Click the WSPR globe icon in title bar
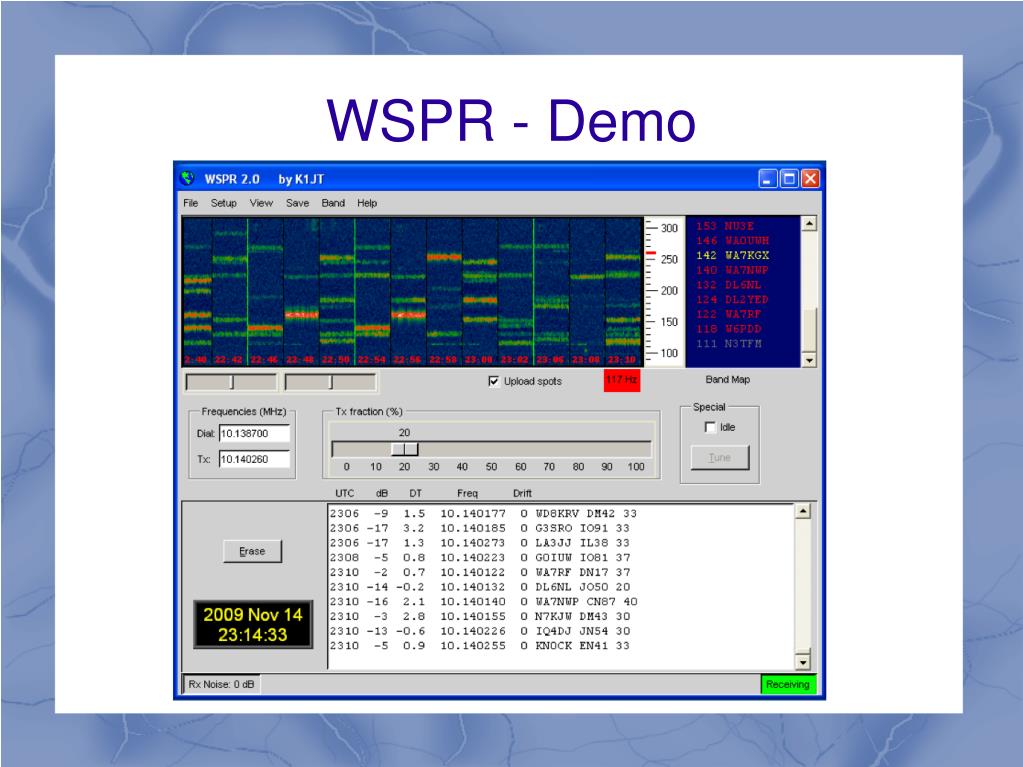Image resolution: width=1023 pixels, height=767 pixels. tap(188, 178)
